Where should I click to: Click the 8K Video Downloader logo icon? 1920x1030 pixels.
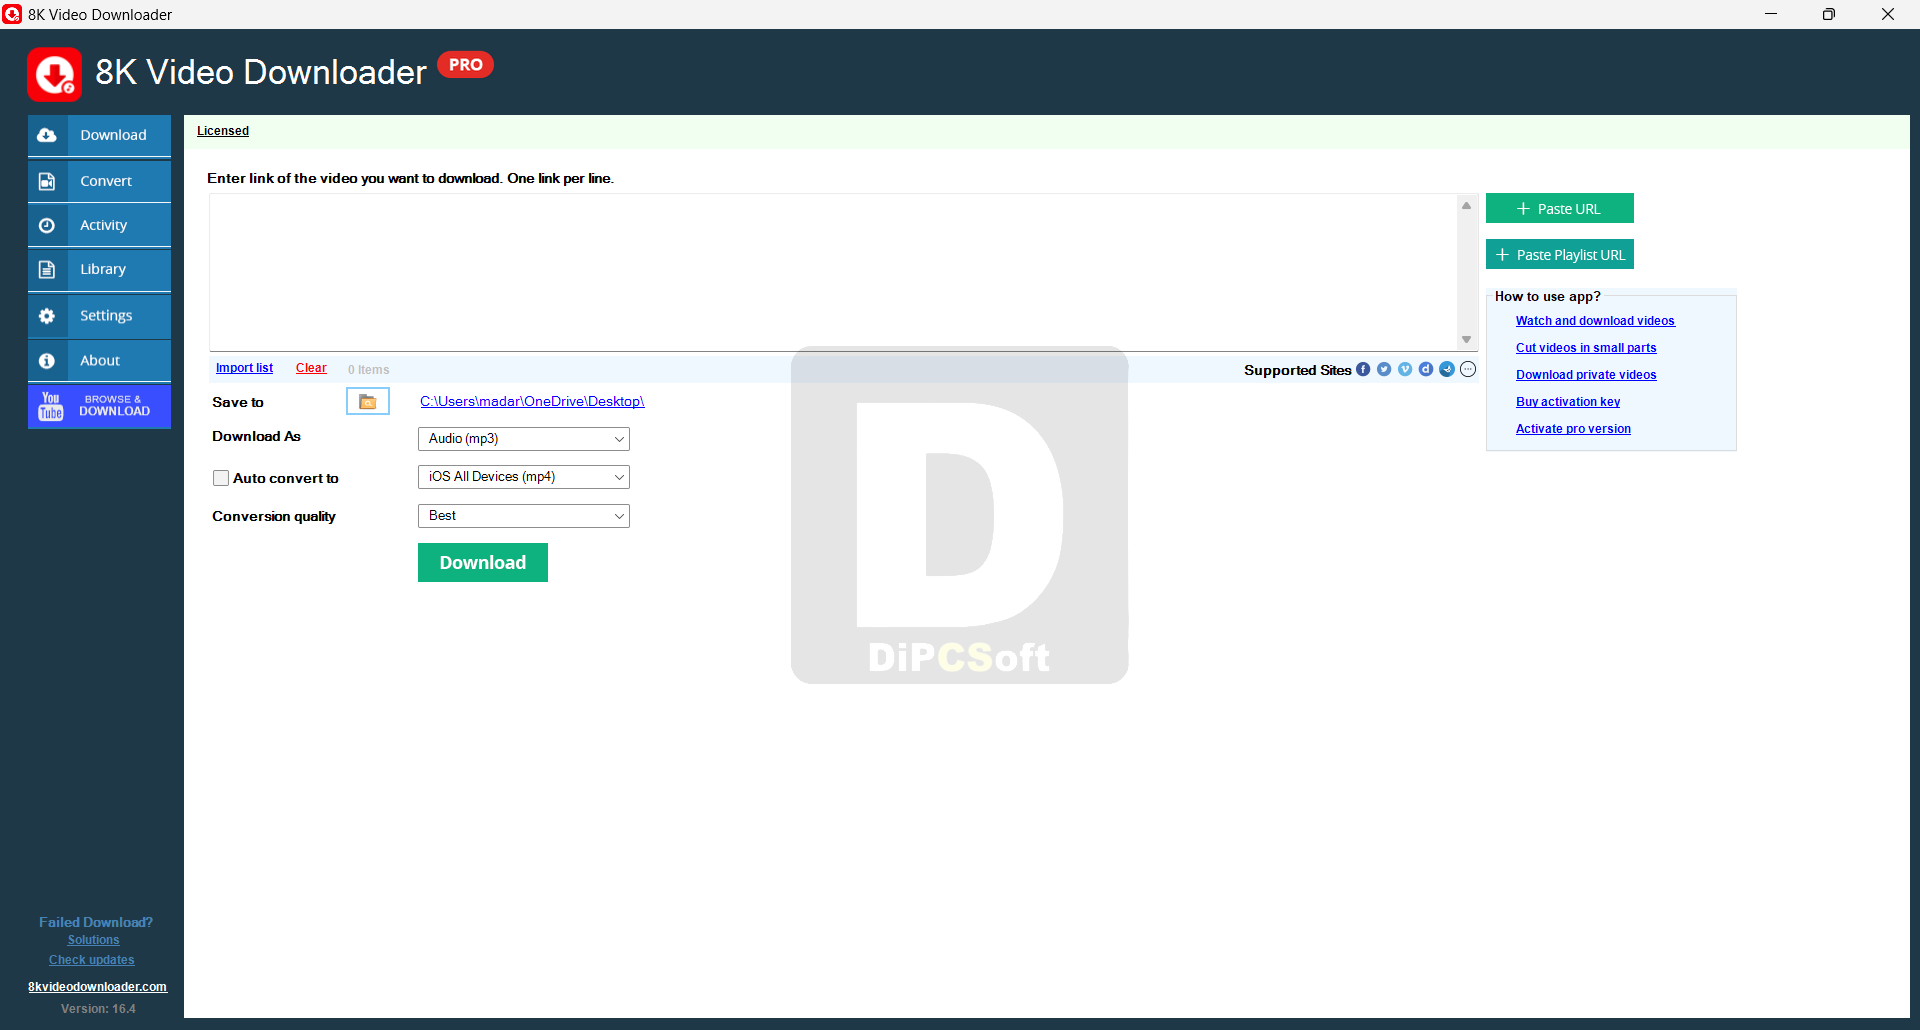click(55, 75)
